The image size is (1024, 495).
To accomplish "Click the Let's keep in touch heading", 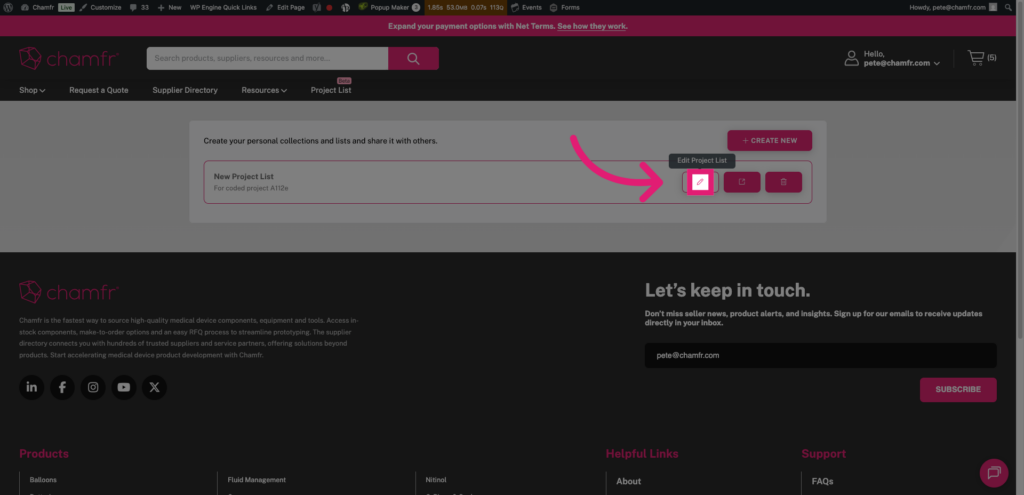I will 728,291.
